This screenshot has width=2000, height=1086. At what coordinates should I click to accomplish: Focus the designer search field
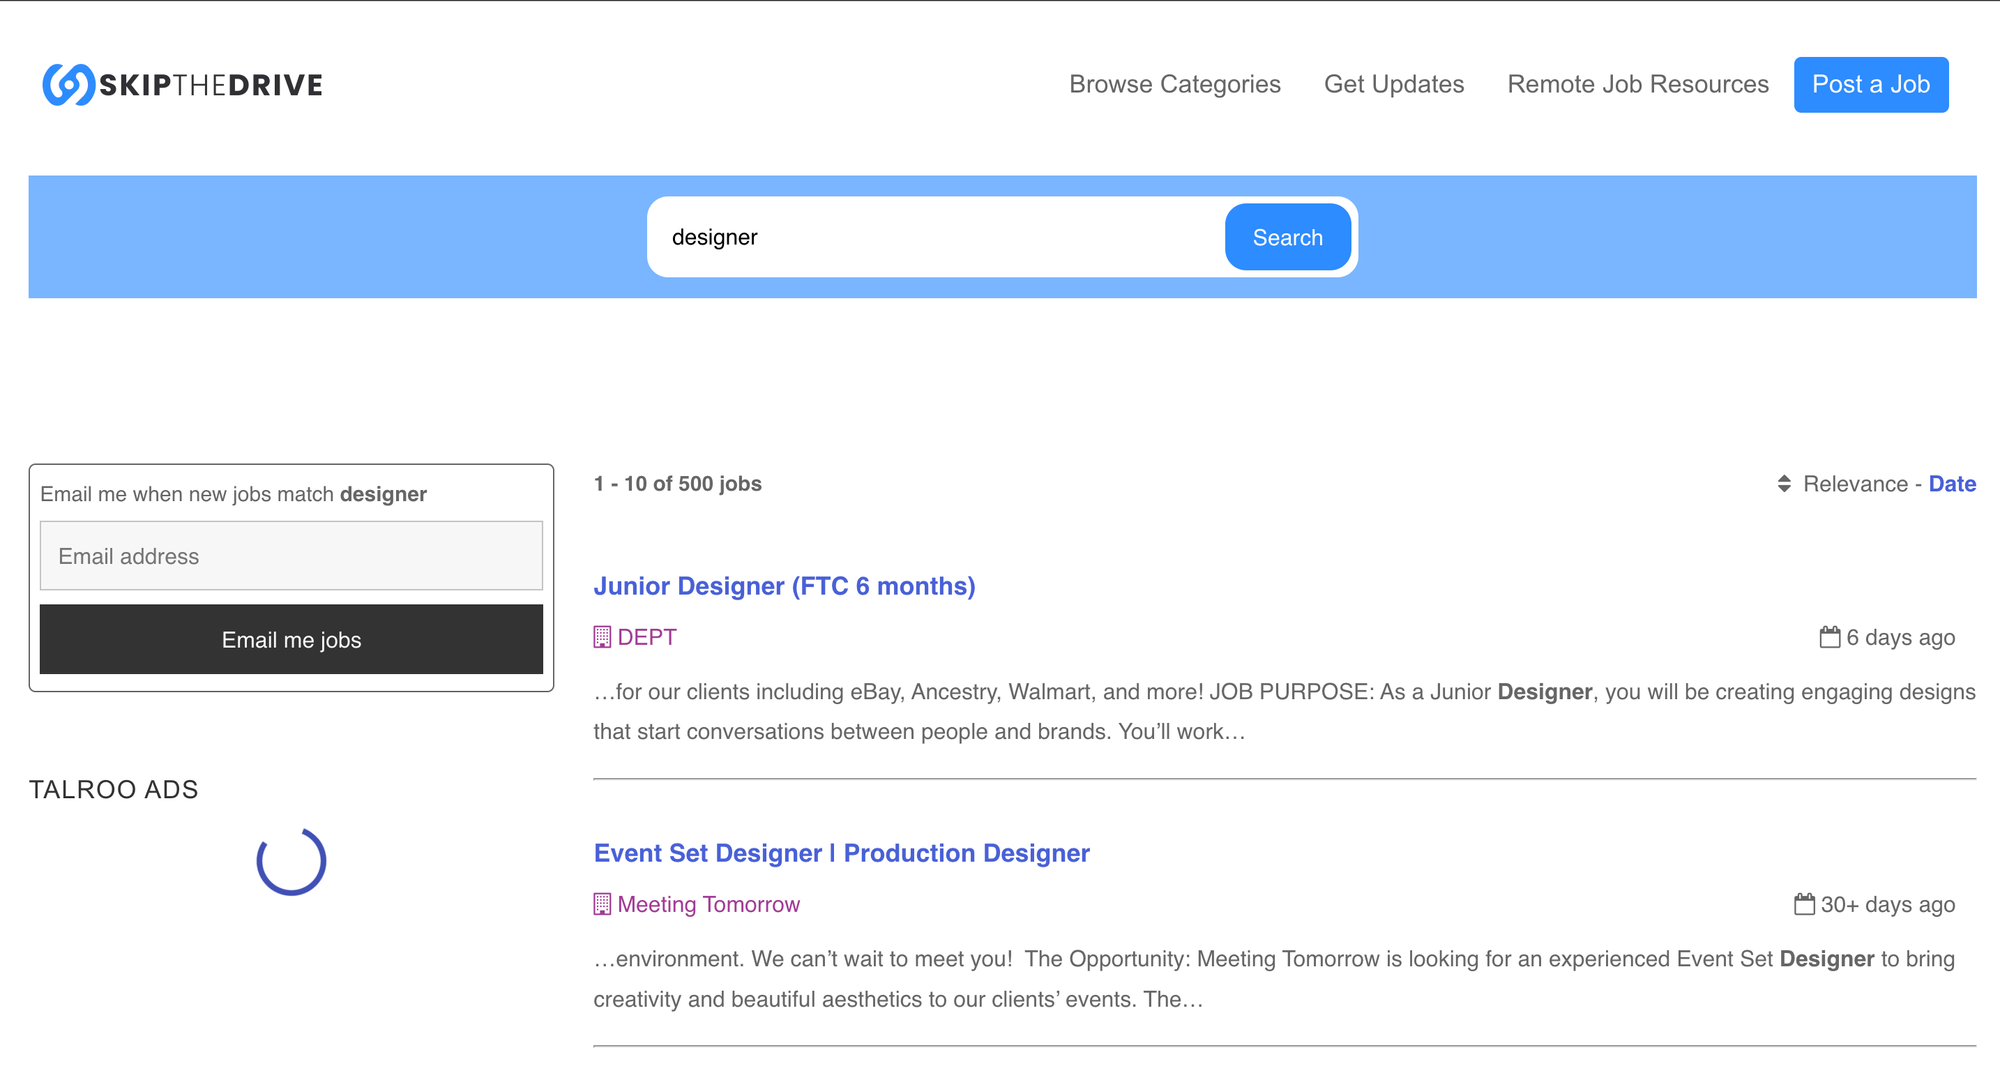pyautogui.click(x=935, y=237)
